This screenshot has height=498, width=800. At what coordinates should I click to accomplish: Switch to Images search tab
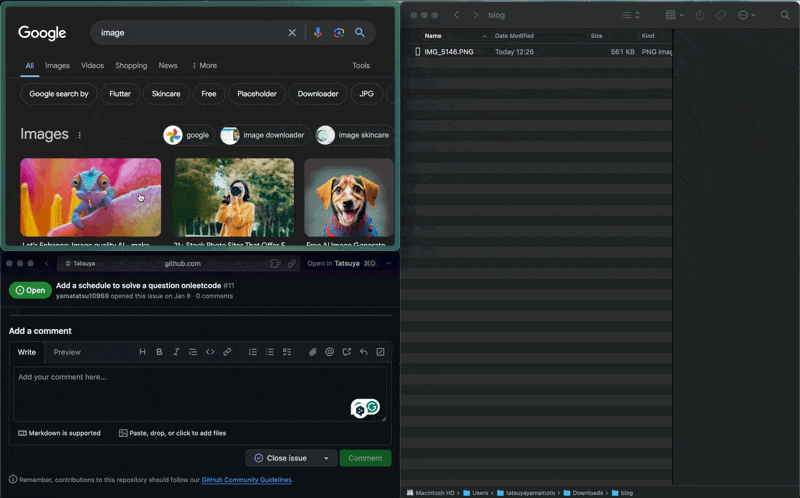[x=57, y=65]
